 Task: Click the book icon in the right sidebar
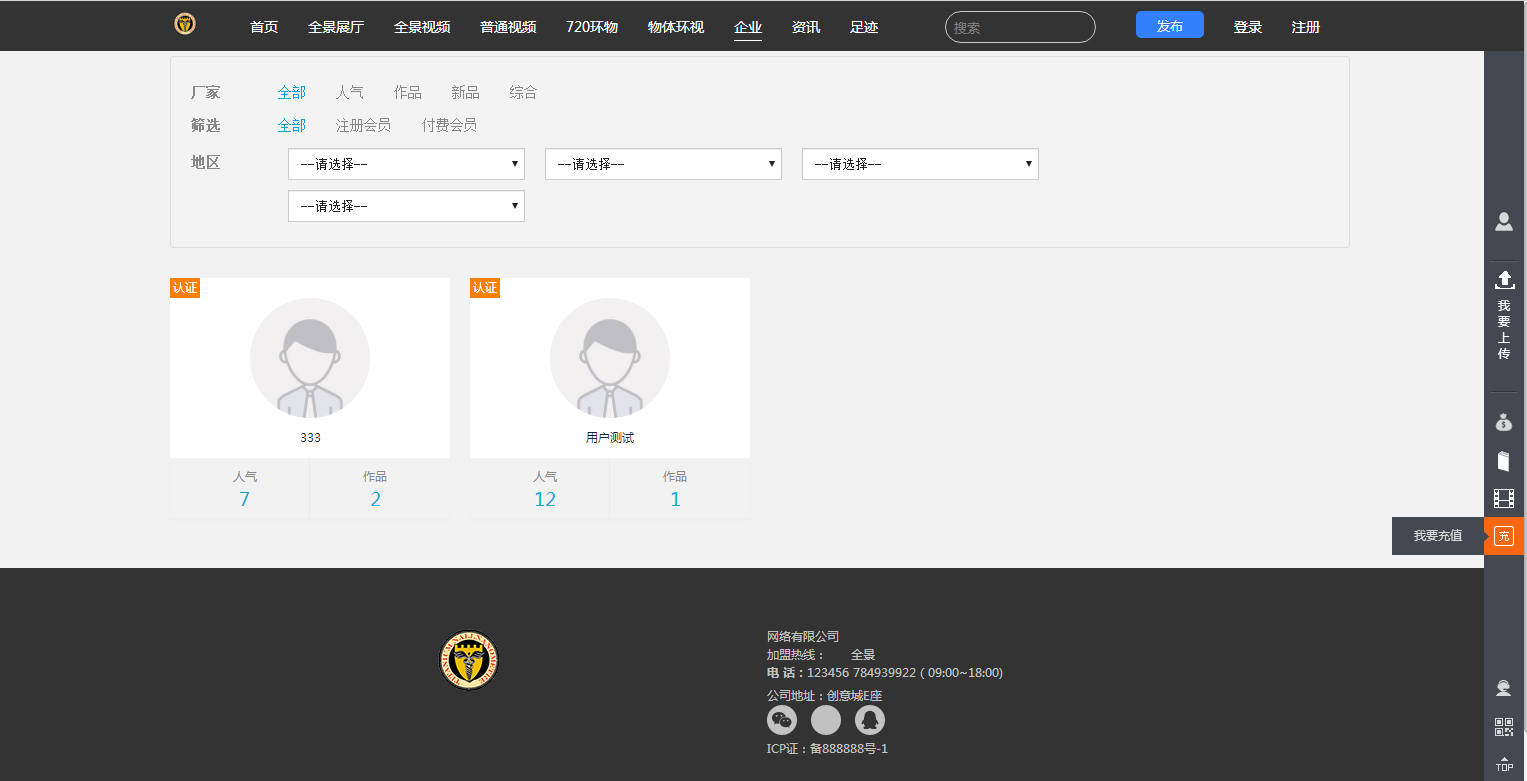[x=1503, y=461]
